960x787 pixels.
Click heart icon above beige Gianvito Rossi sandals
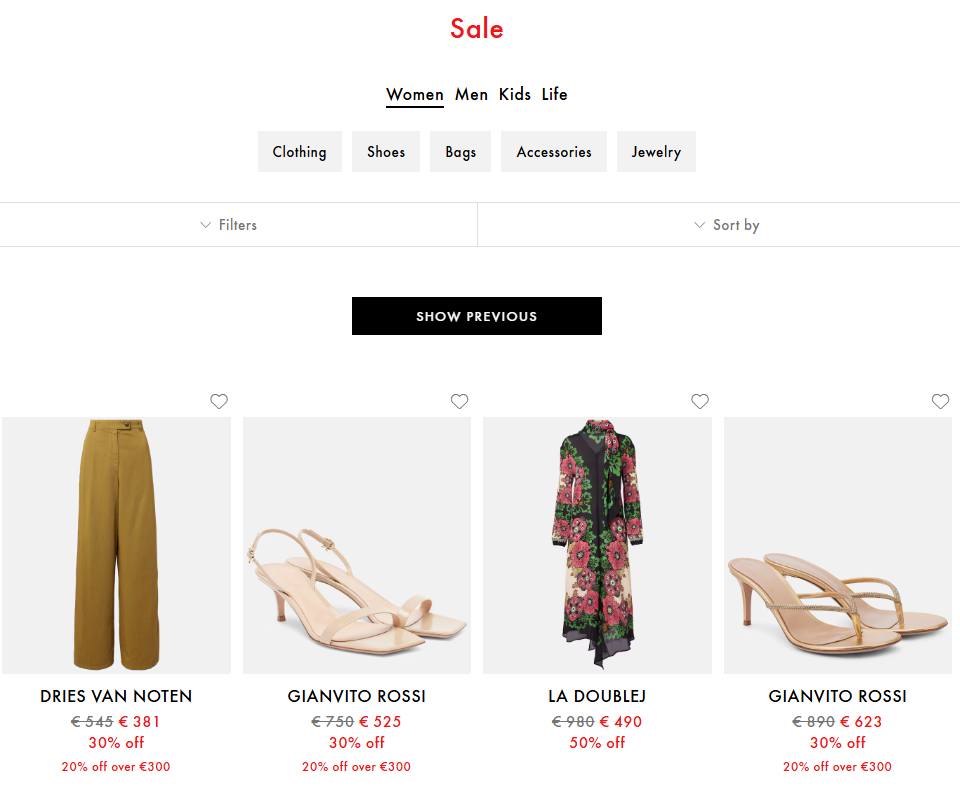[x=459, y=401]
